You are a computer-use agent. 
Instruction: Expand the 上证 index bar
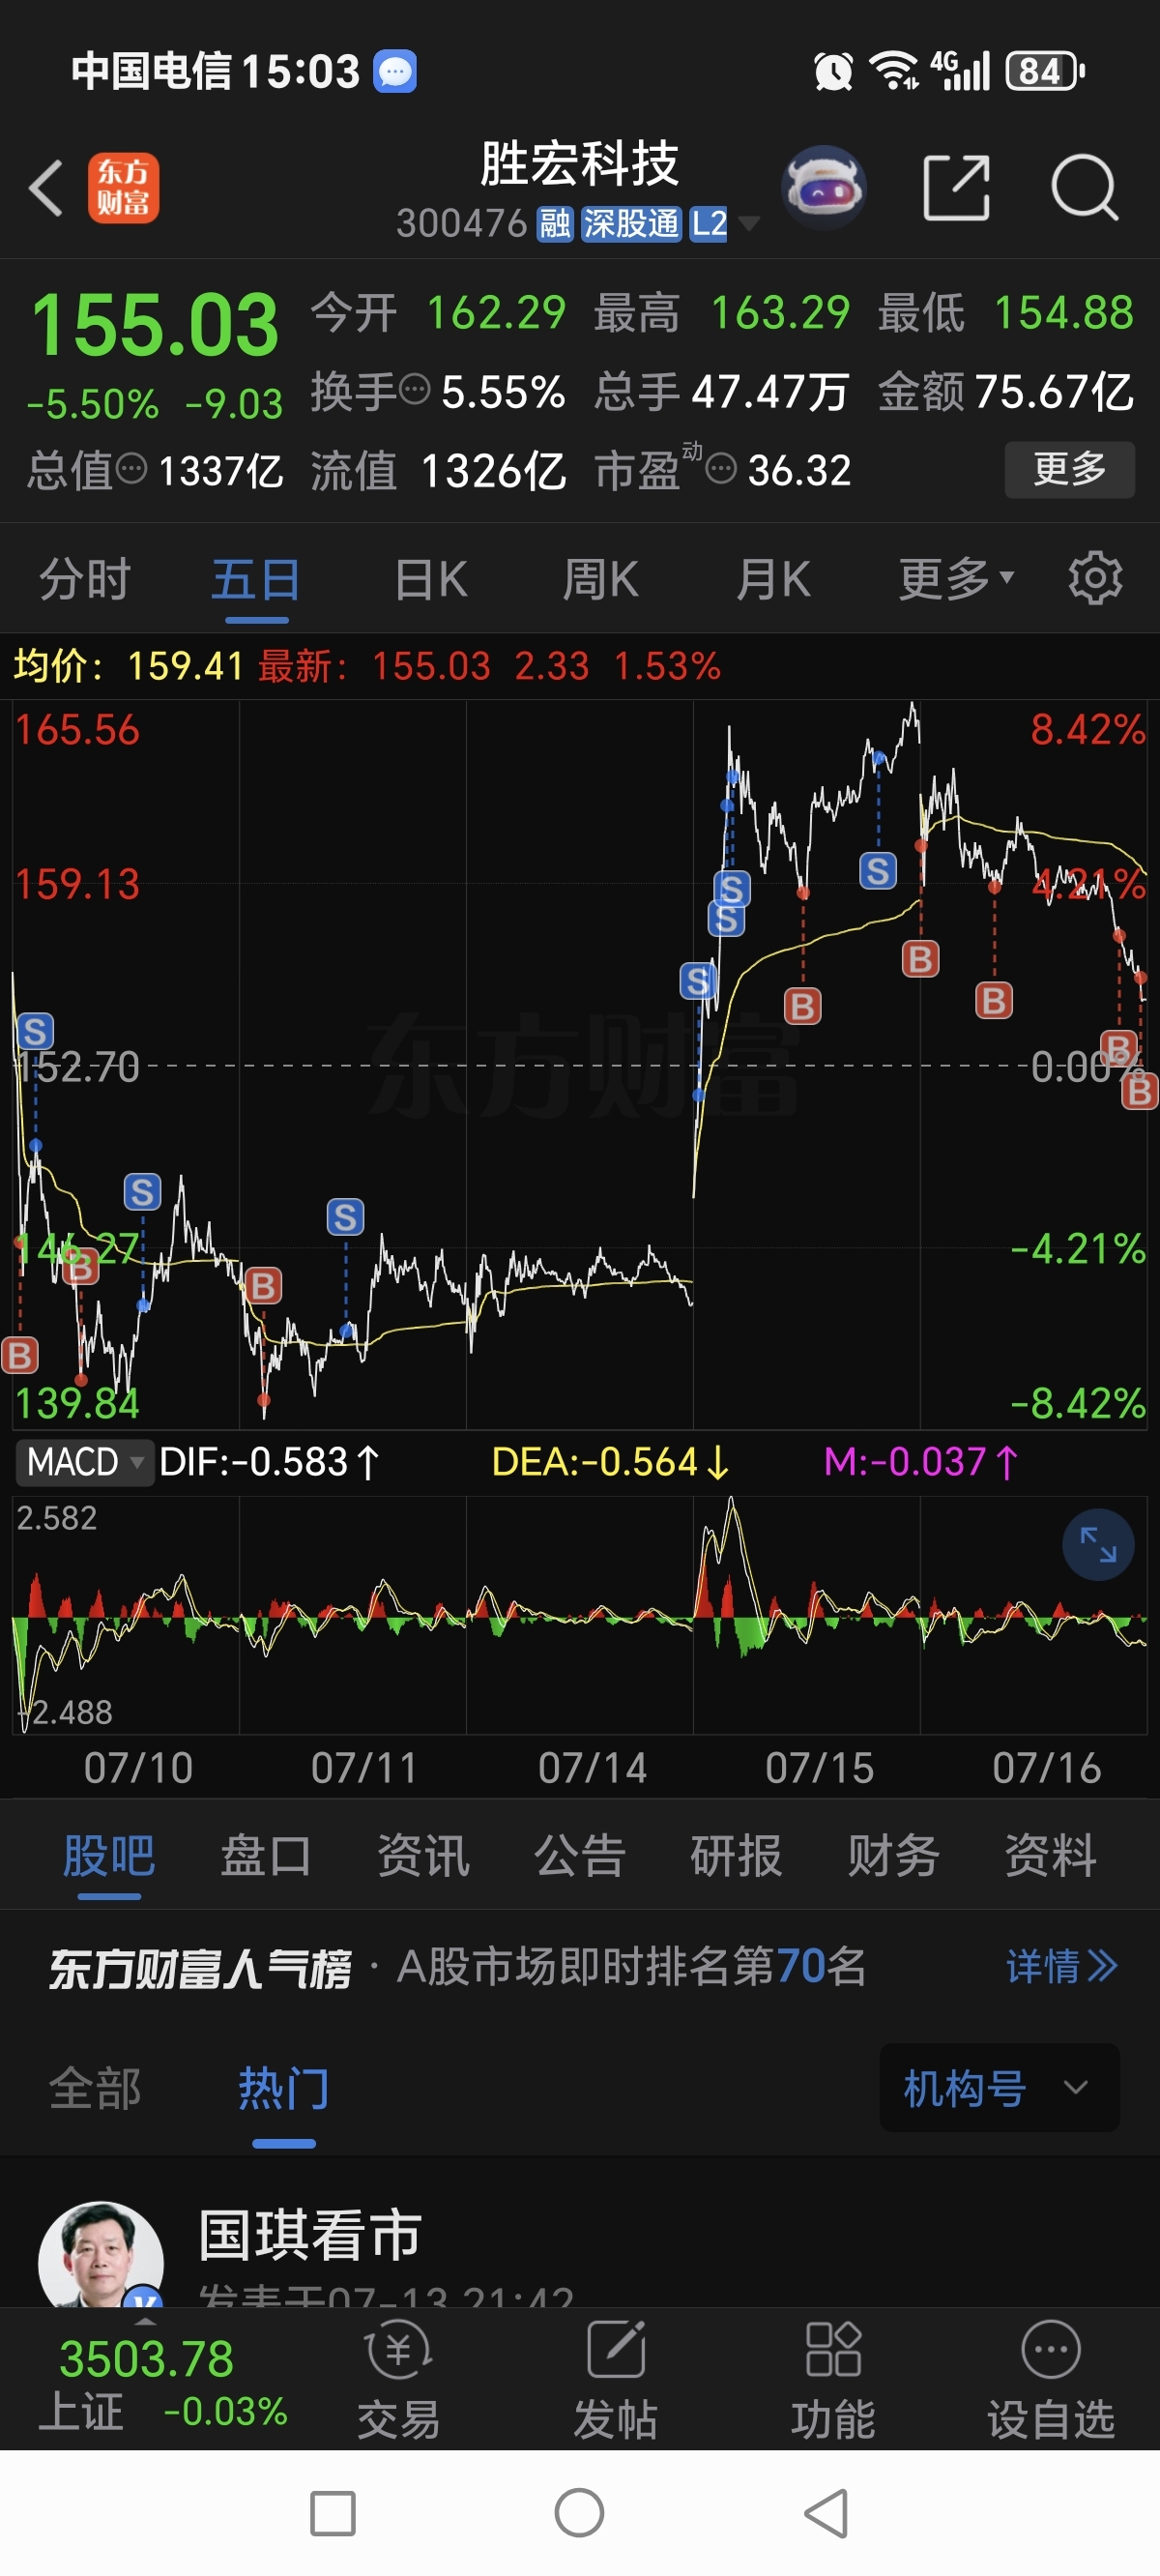(146, 2323)
